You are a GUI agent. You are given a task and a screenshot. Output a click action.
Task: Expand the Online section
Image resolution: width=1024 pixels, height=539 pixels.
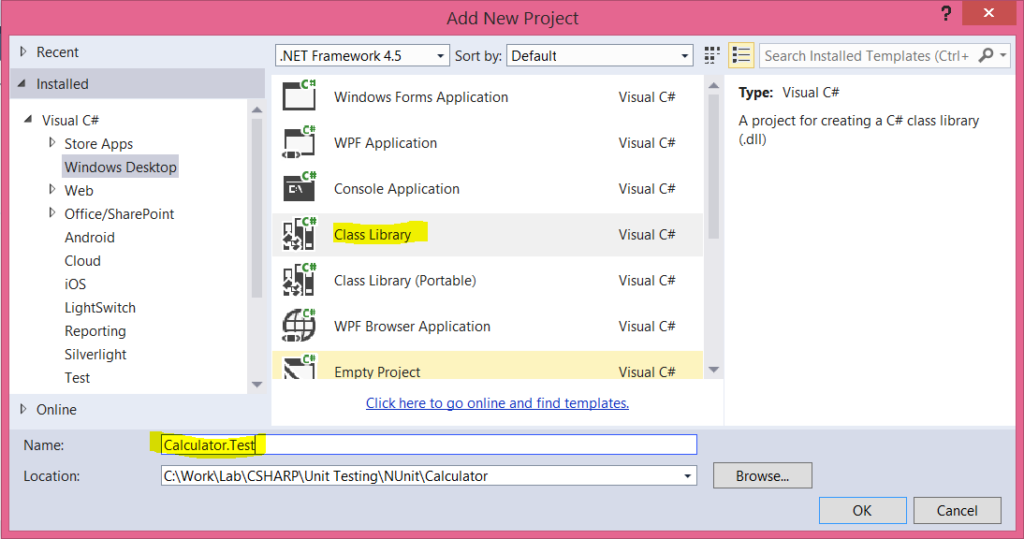[23, 409]
